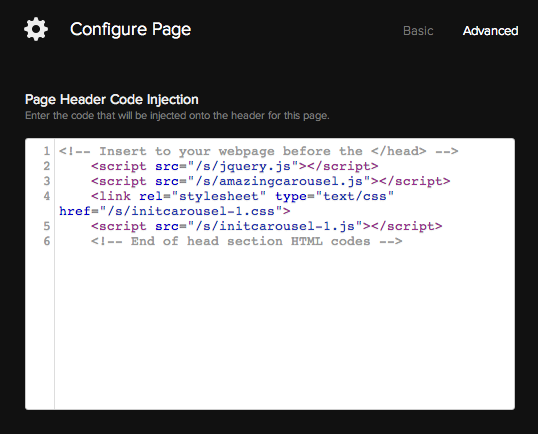Click the Insert to your webpage comment line
The image size is (538, 434).
259,151
